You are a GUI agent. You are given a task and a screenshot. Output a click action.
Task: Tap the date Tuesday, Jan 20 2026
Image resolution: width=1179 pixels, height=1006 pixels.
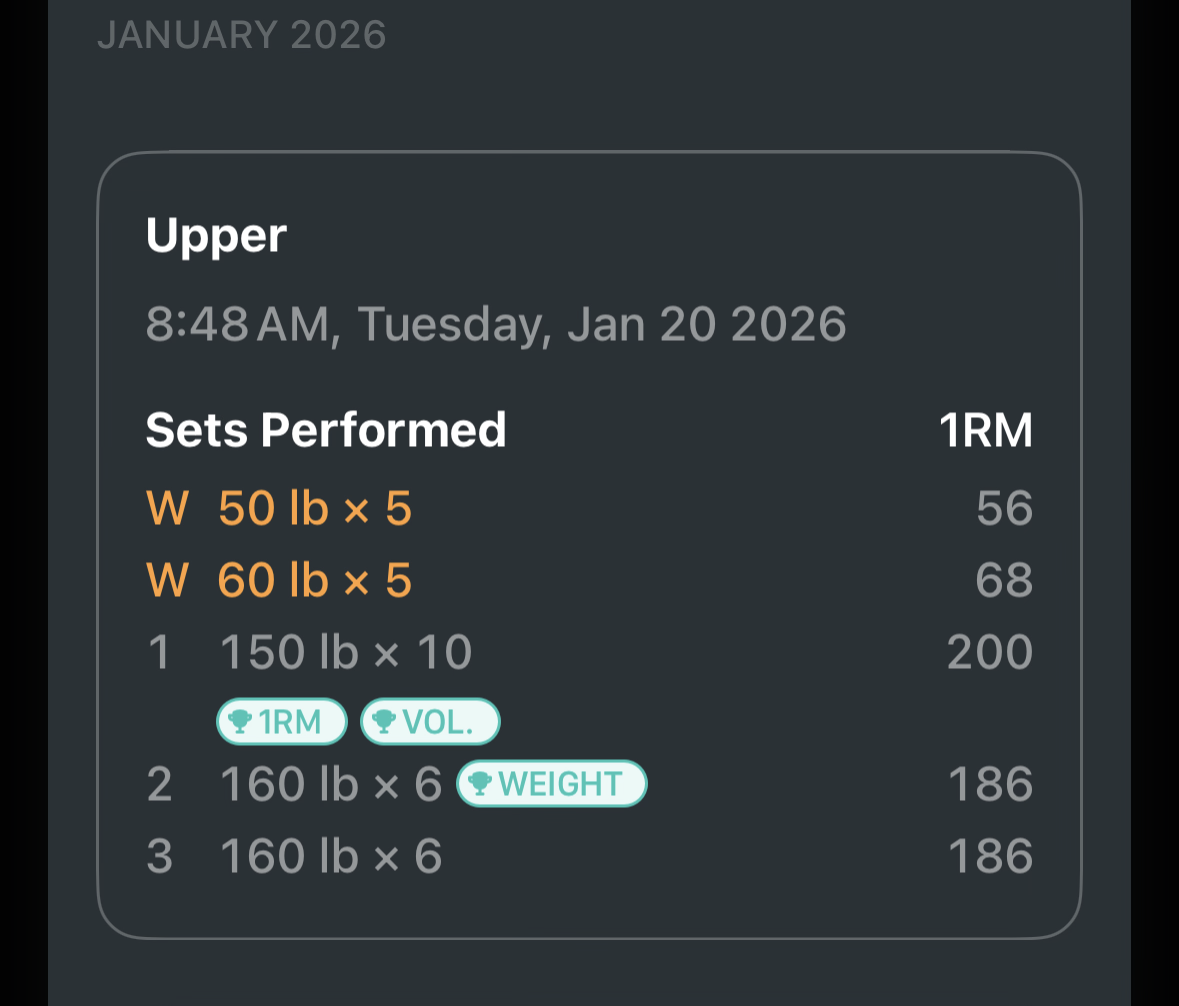pyautogui.click(x=497, y=322)
